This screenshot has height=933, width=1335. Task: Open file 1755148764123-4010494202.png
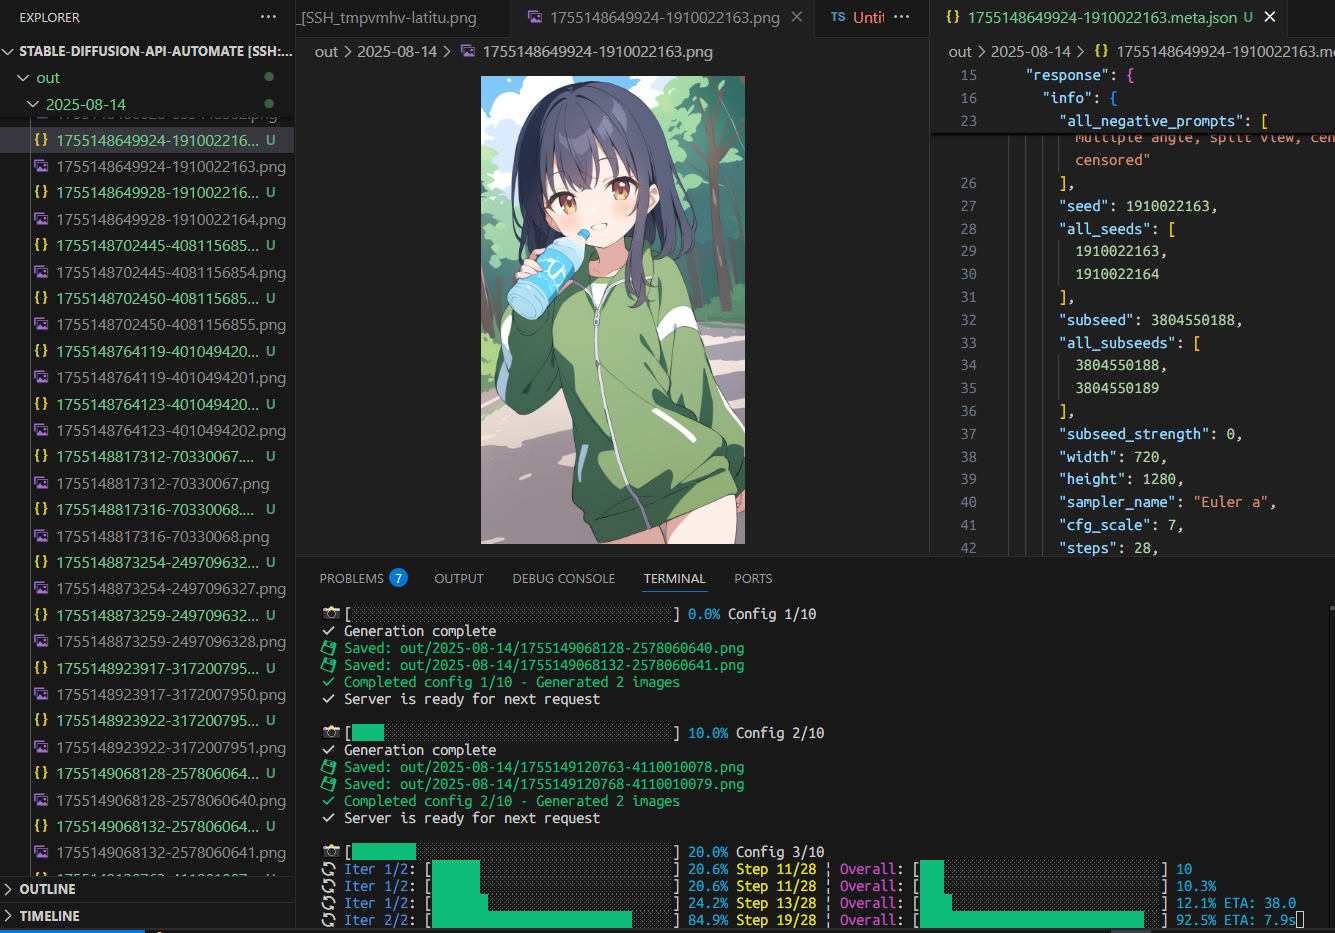tap(171, 430)
